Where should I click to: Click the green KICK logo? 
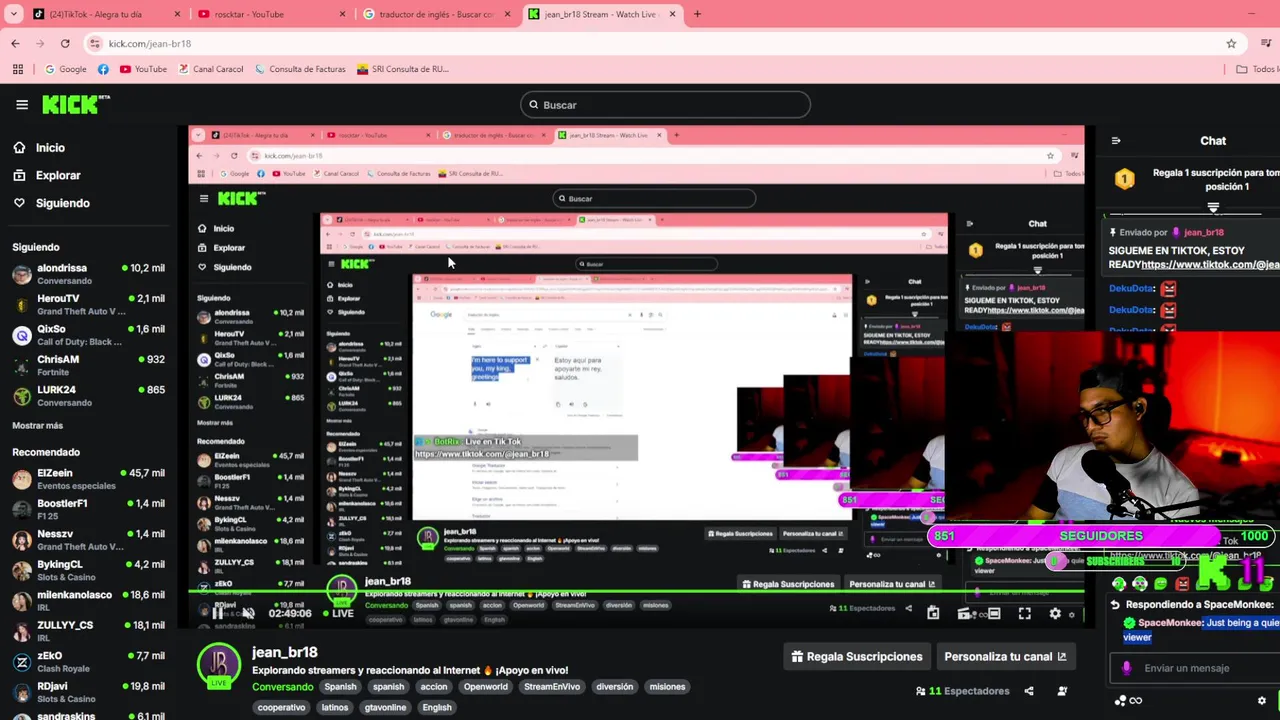tap(75, 104)
